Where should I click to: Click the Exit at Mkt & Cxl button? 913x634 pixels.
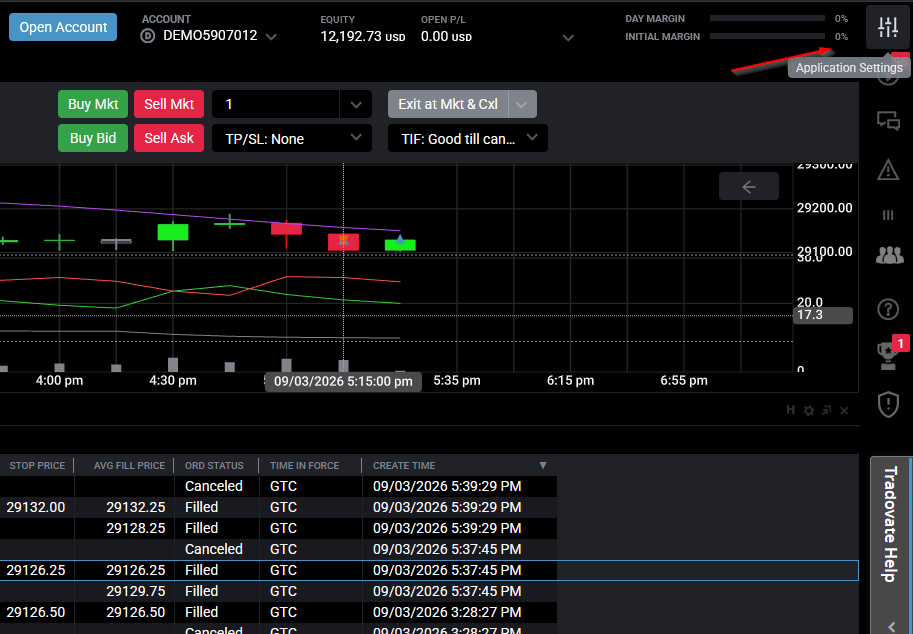[448, 104]
